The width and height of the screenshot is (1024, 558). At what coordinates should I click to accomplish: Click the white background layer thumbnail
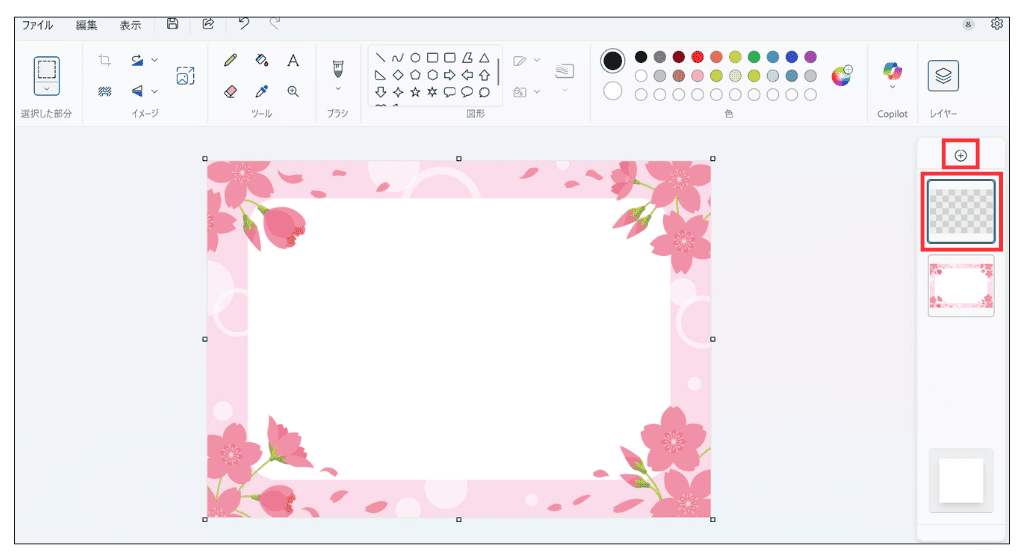[x=961, y=481]
